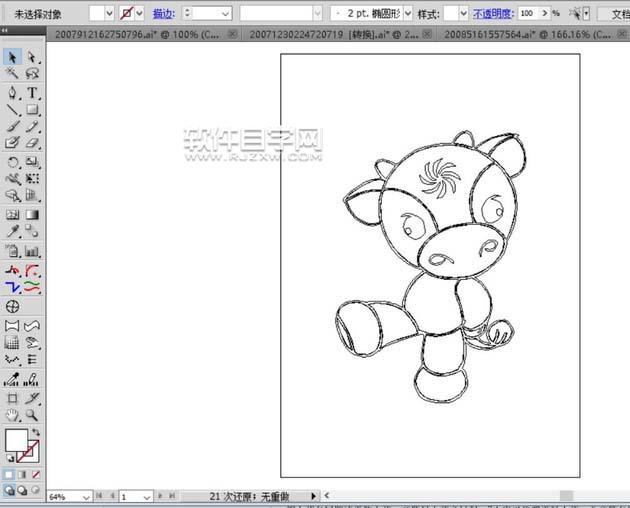The width and height of the screenshot is (630, 508).
Task: Select the Lasso tool
Action: (32, 73)
